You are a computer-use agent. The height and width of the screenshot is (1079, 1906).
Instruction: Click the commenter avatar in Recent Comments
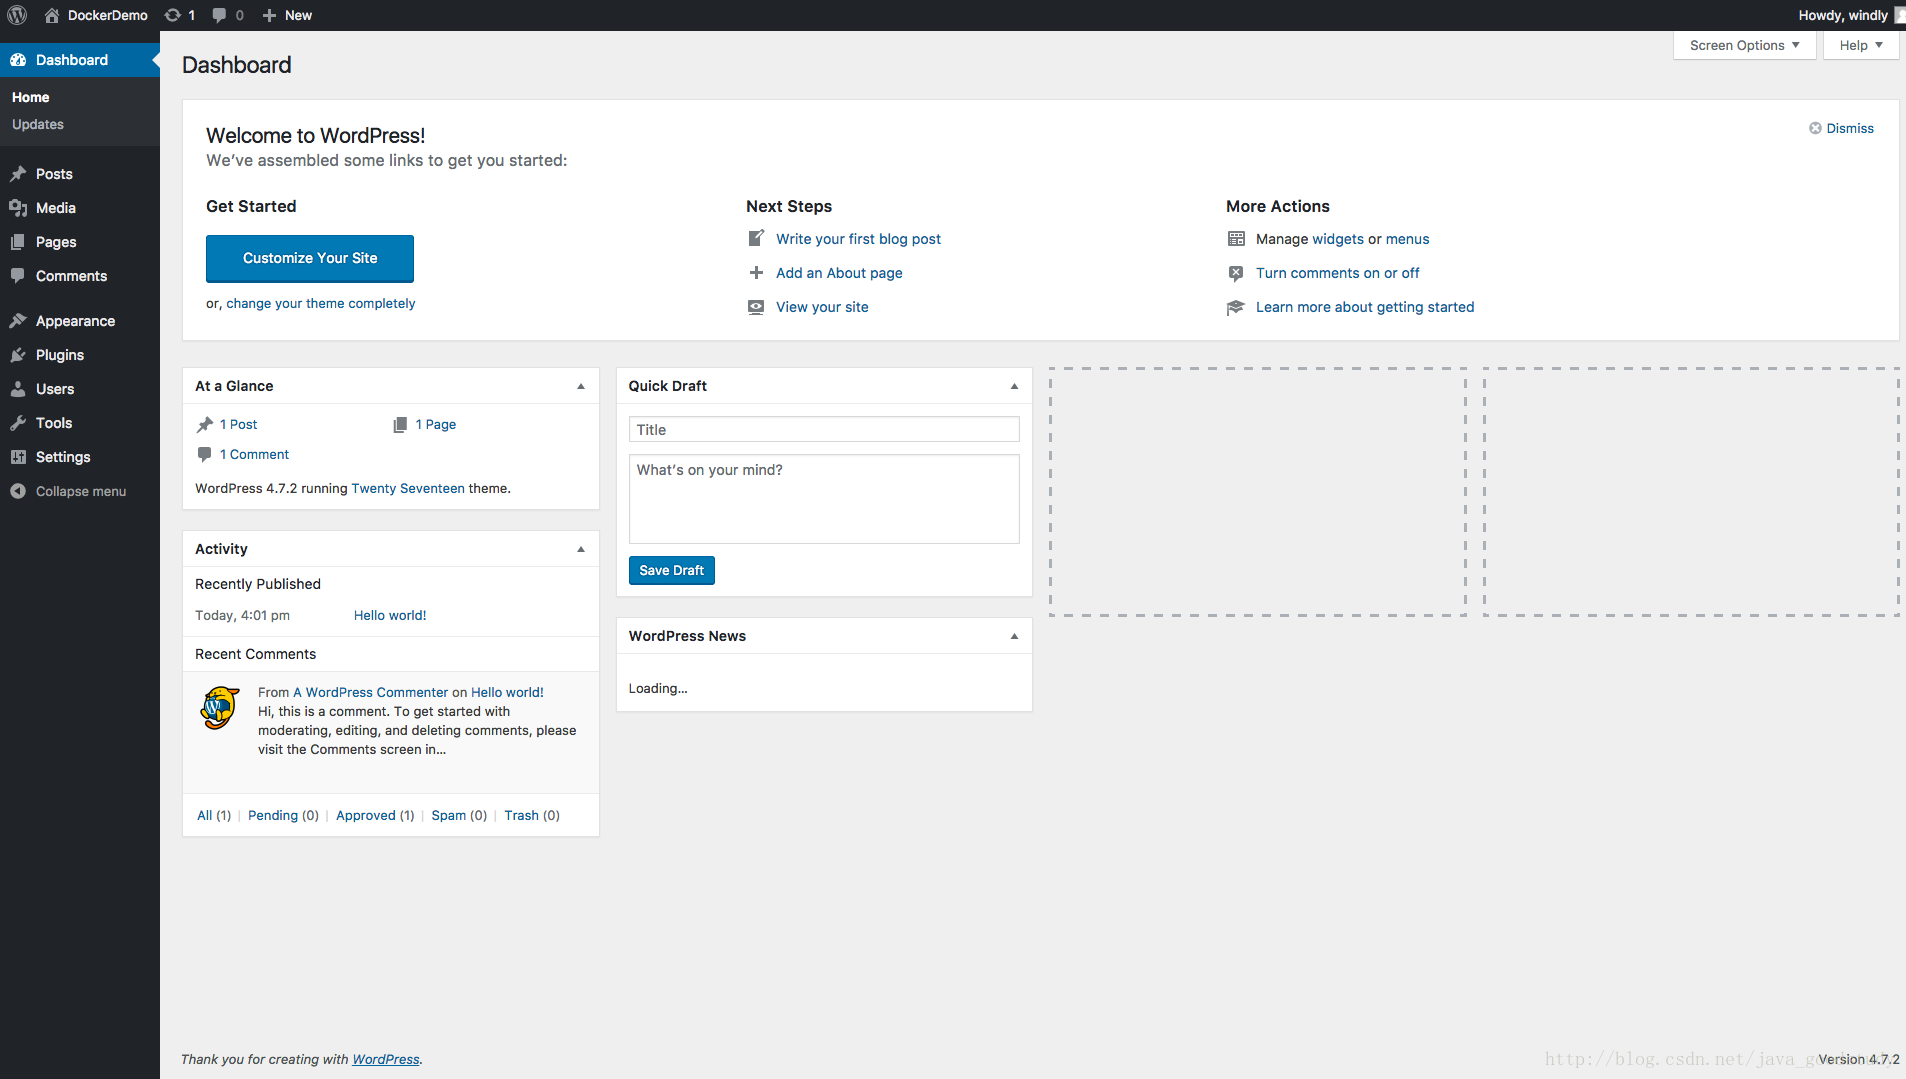click(219, 708)
